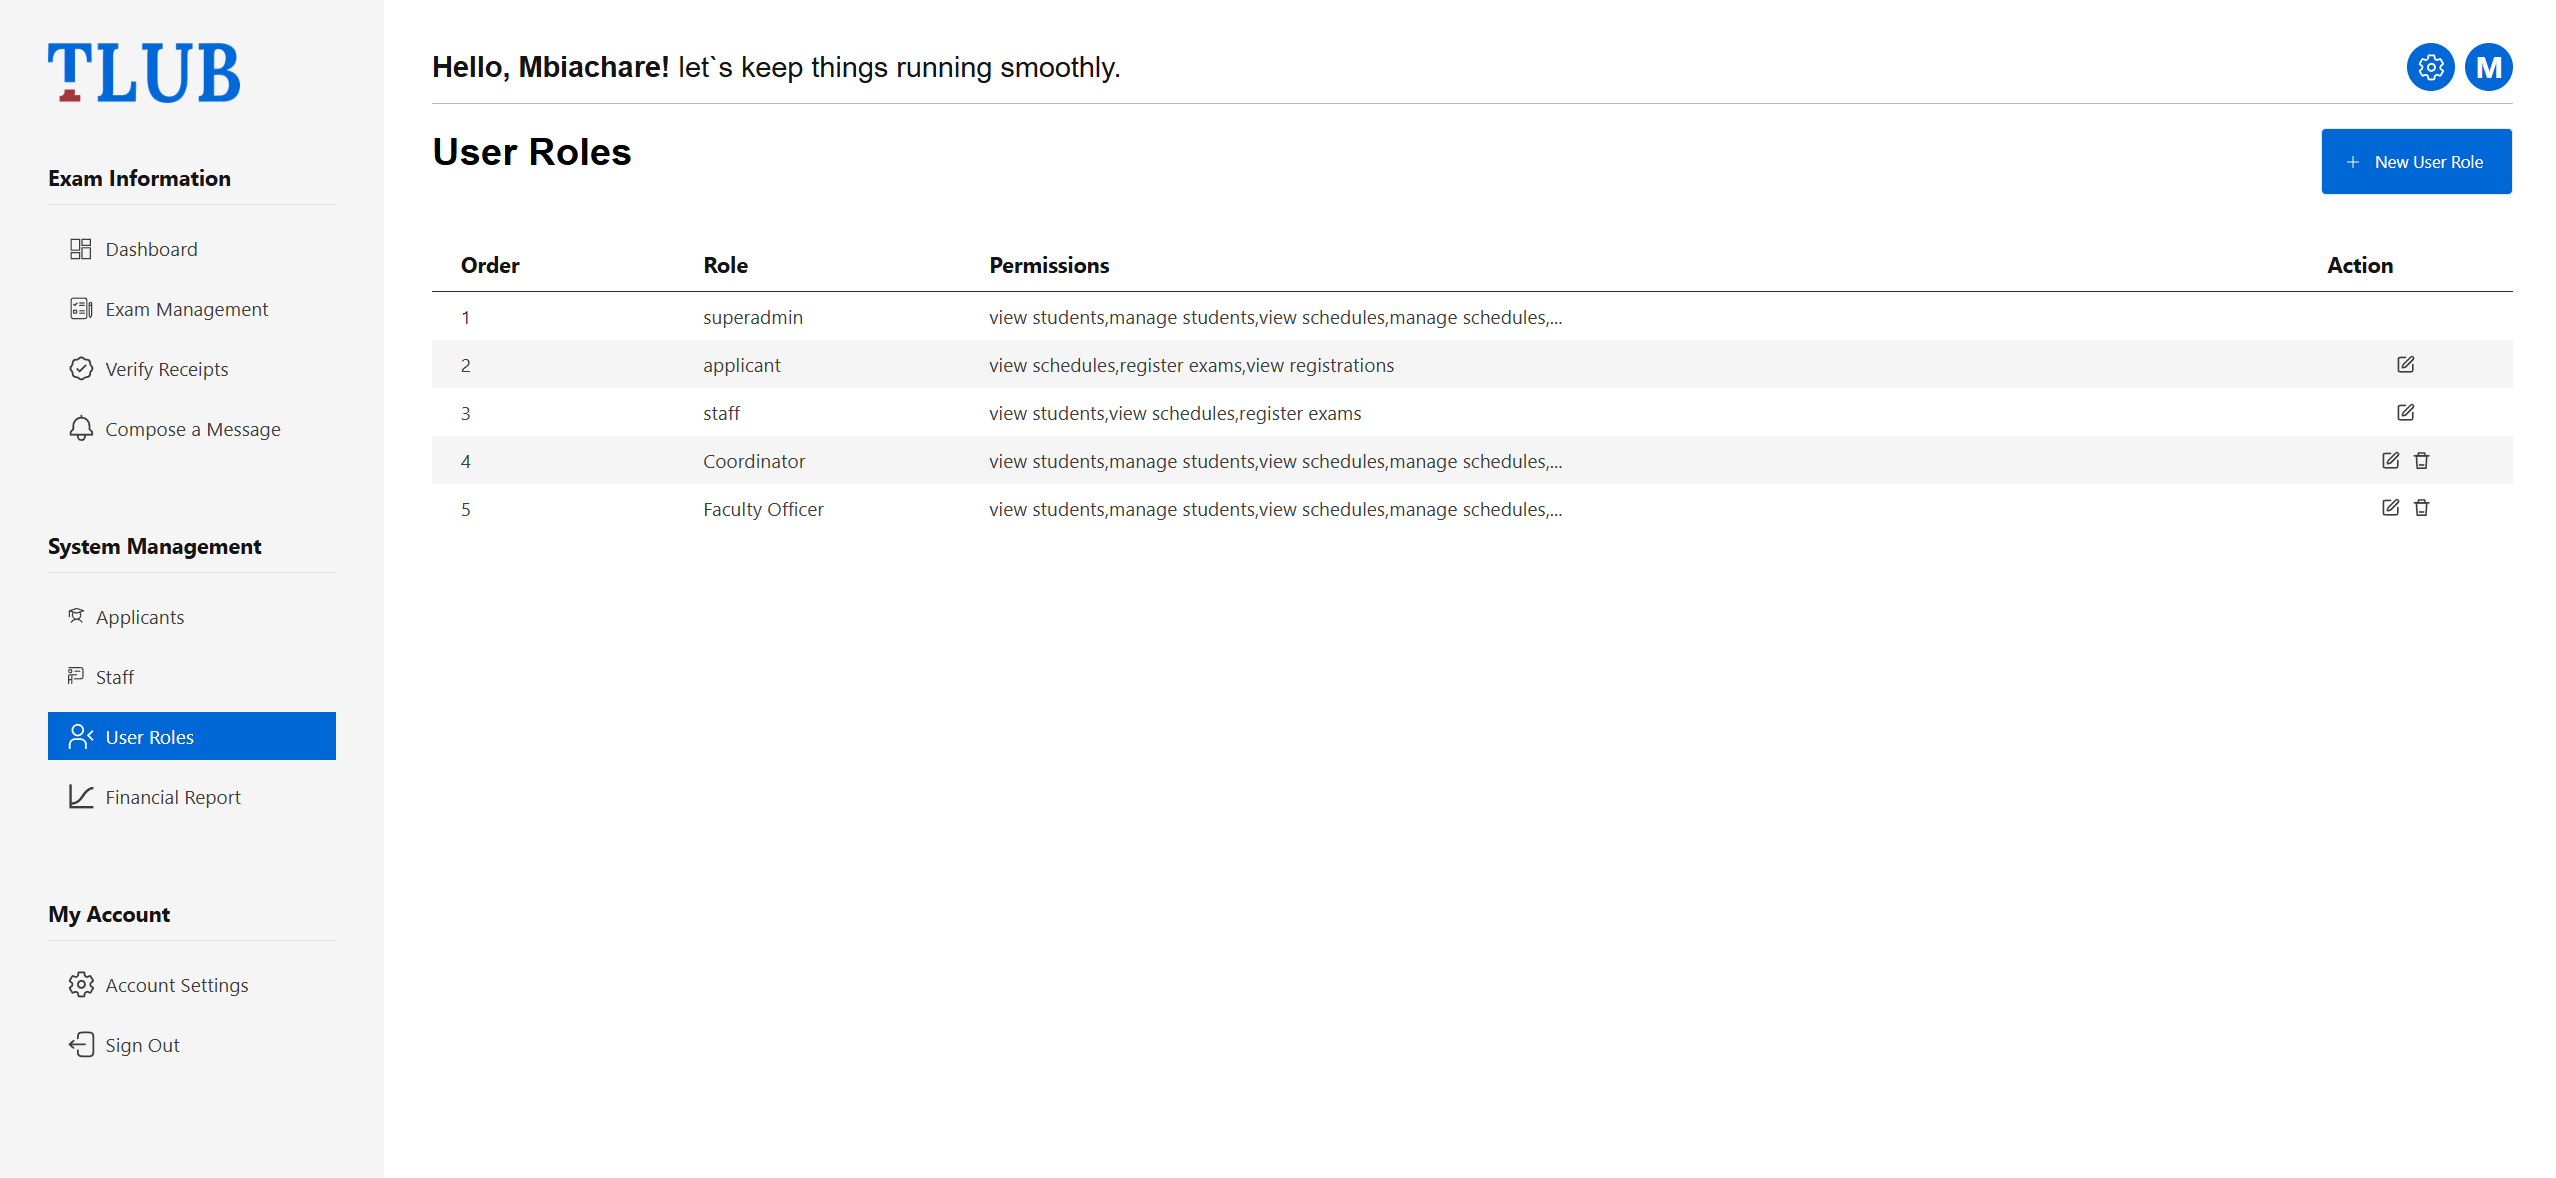Open the M profile avatar
Screen dimensions: 2556x1178
click(x=2489, y=67)
